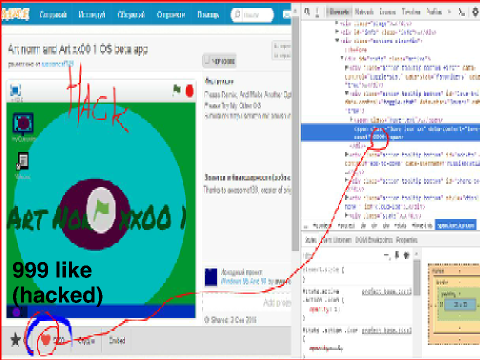
Task: Expand the first action tooltip bottom div node
Action: pyautogui.click(x=347, y=67)
